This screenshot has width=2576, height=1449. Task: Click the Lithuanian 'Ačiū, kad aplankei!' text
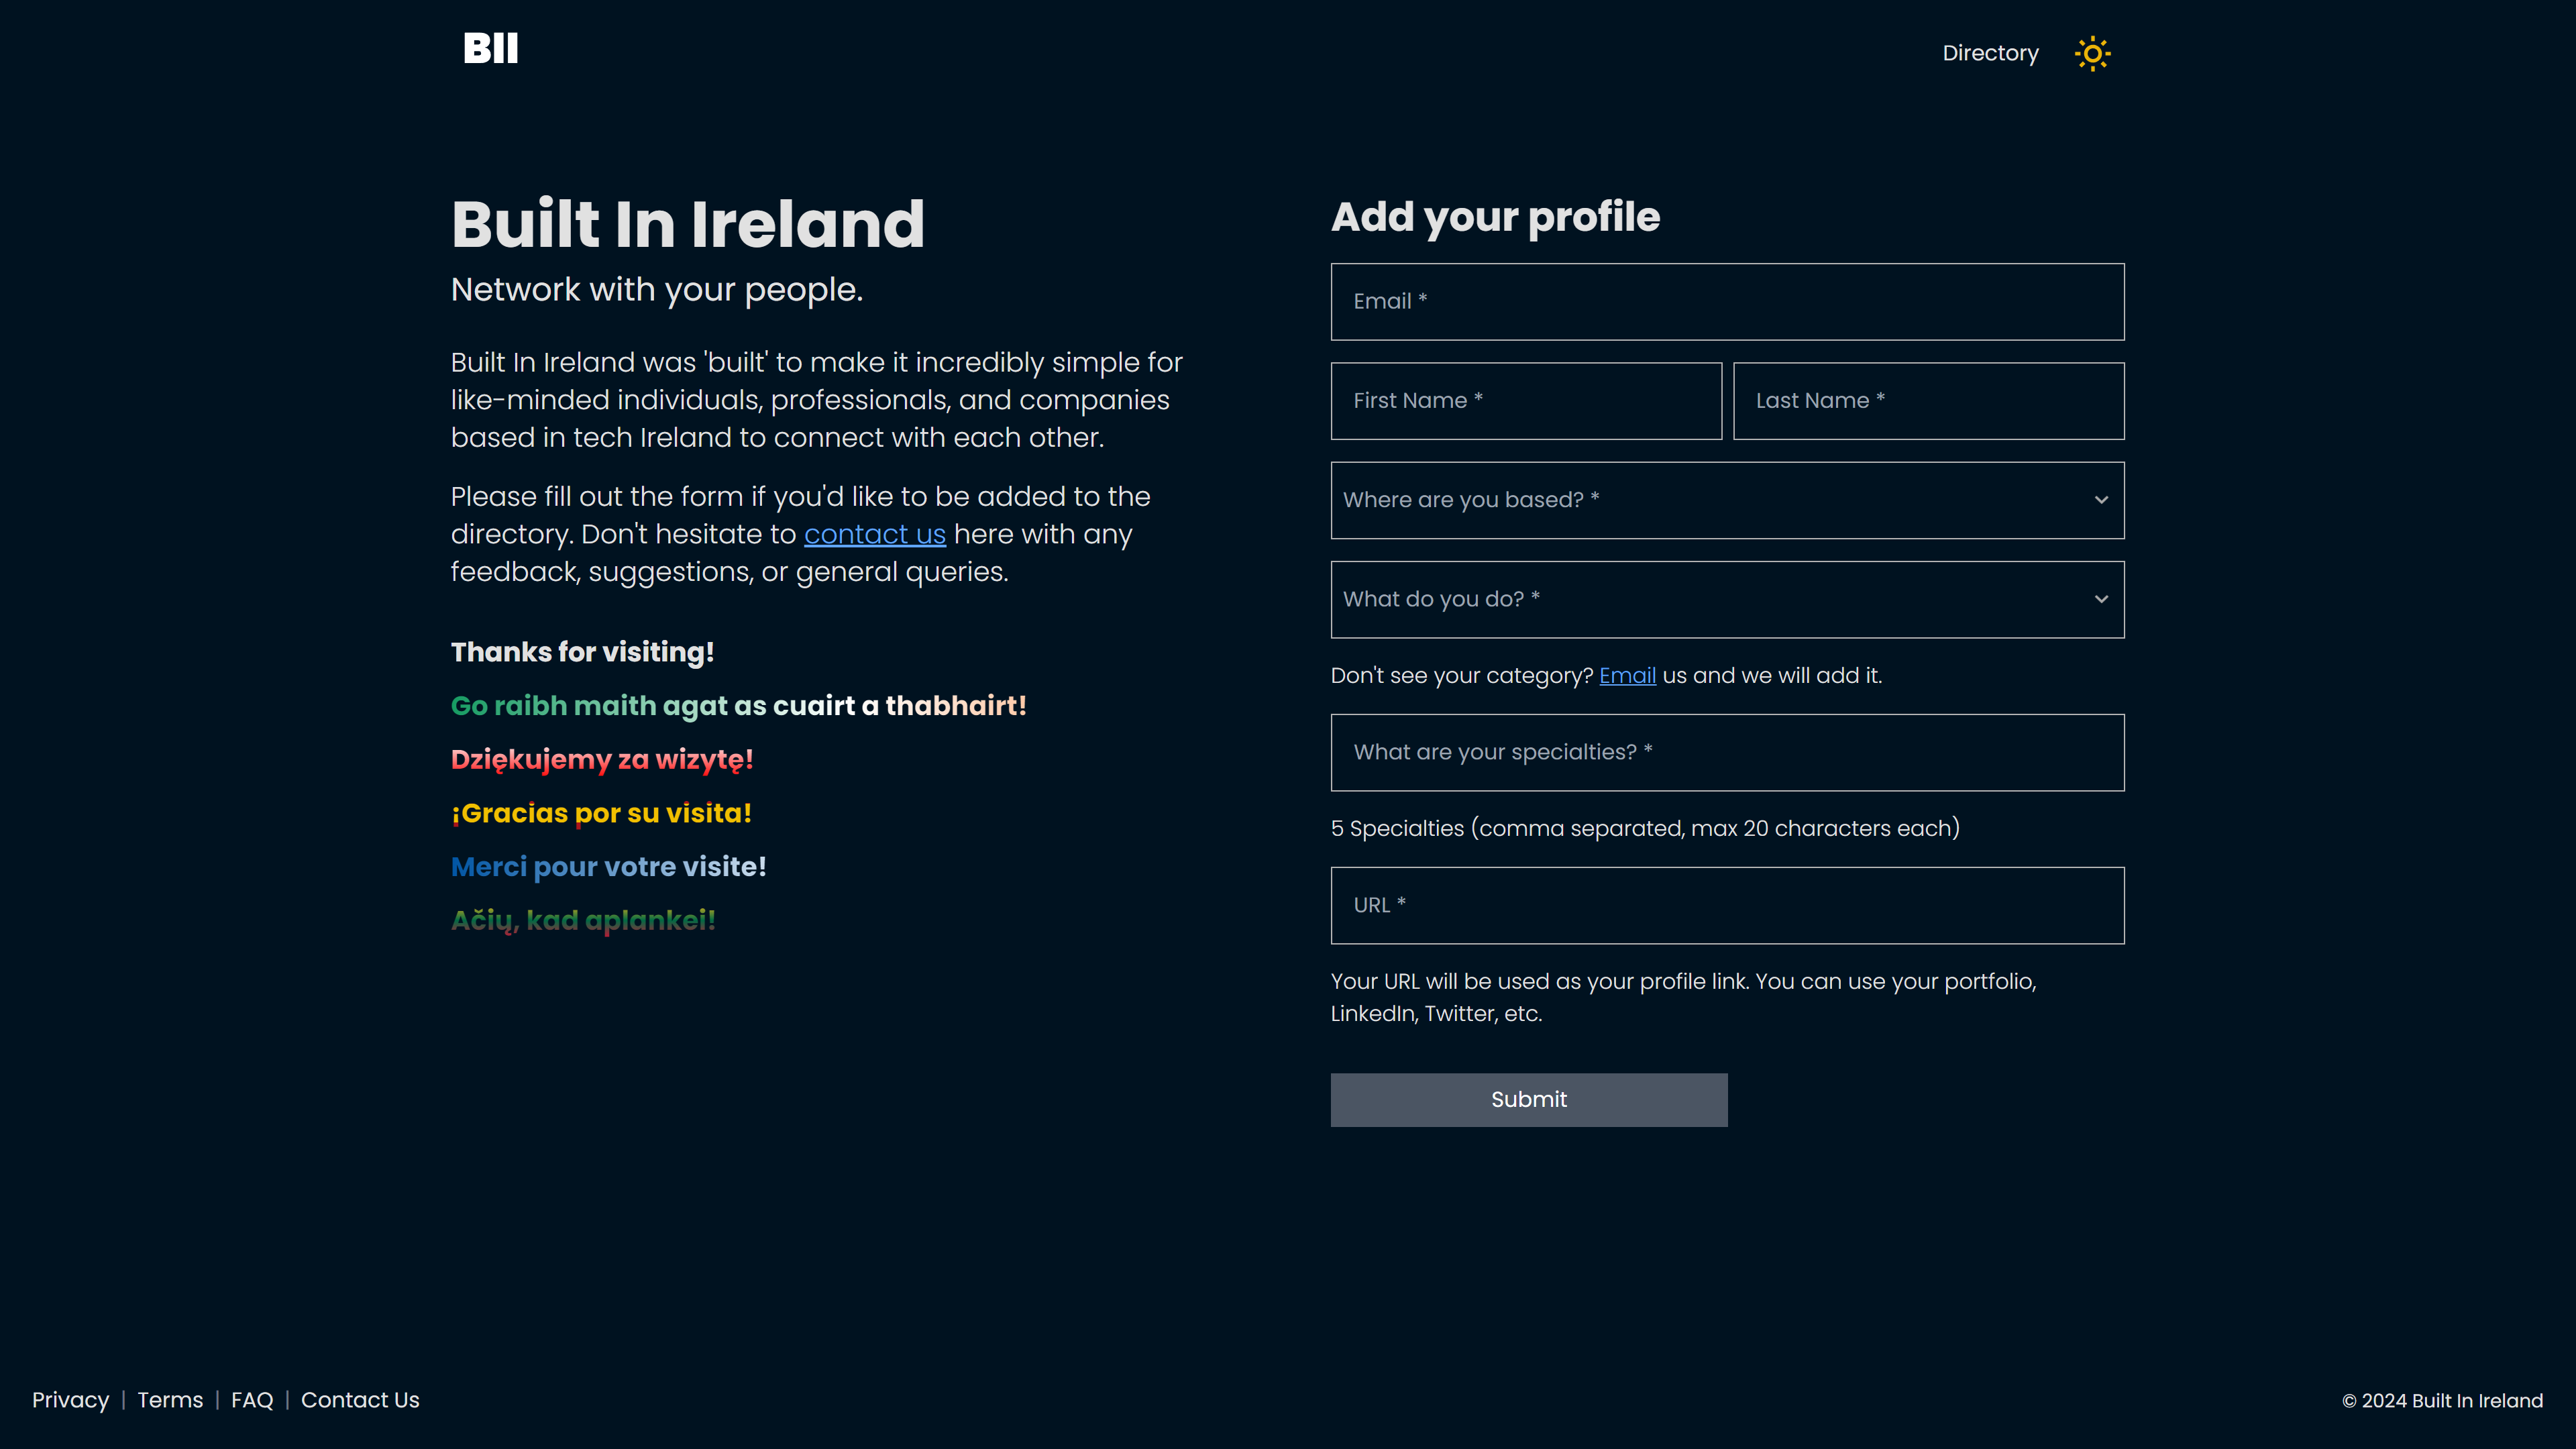pos(583,920)
